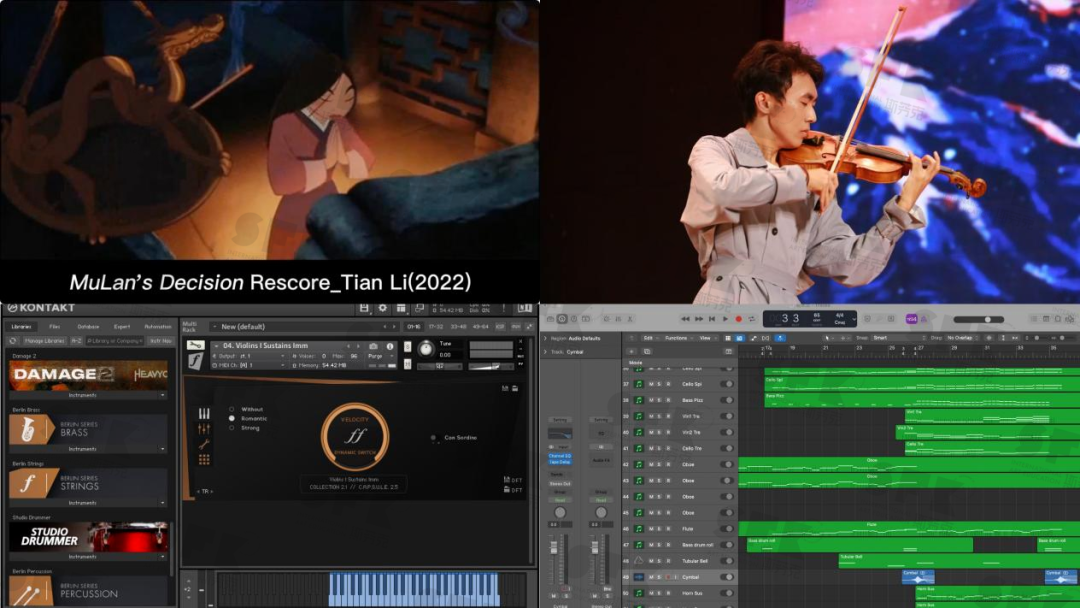Select the Without radio option
Screen dimensions: 1080x608
(231, 409)
